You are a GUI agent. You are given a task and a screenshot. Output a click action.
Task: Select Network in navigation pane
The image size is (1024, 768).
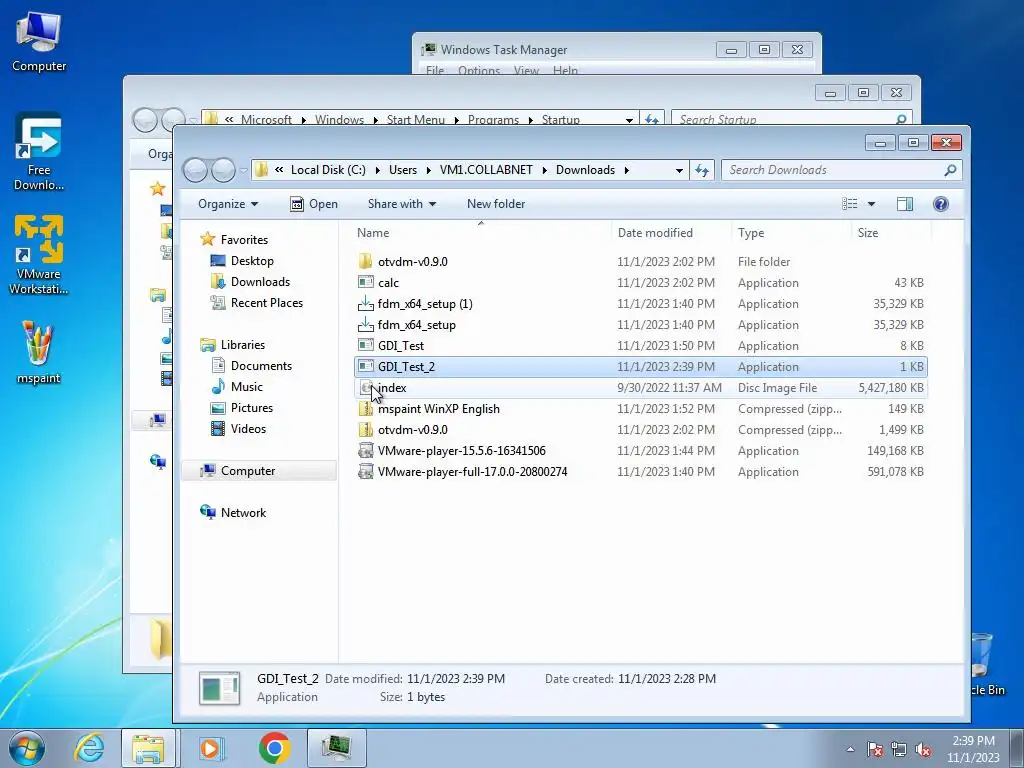243,513
